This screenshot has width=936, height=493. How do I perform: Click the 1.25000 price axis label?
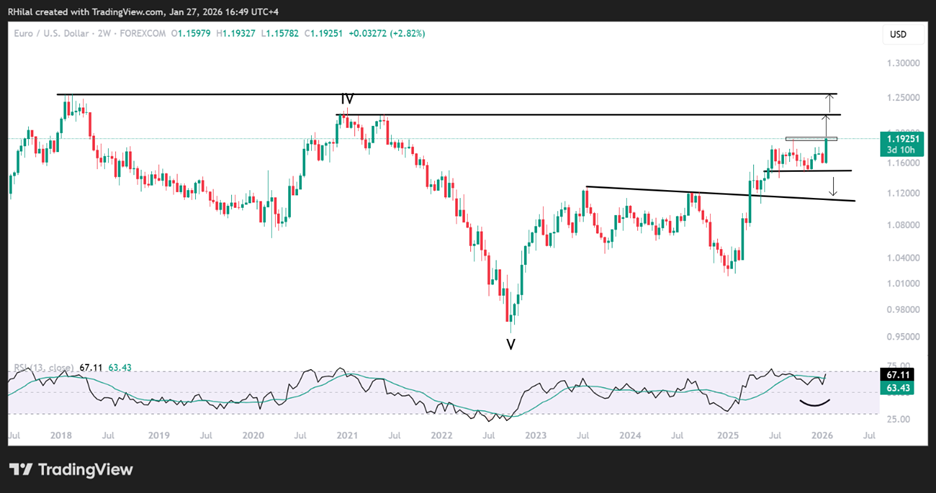pyautogui.click(x=902, y=98)
